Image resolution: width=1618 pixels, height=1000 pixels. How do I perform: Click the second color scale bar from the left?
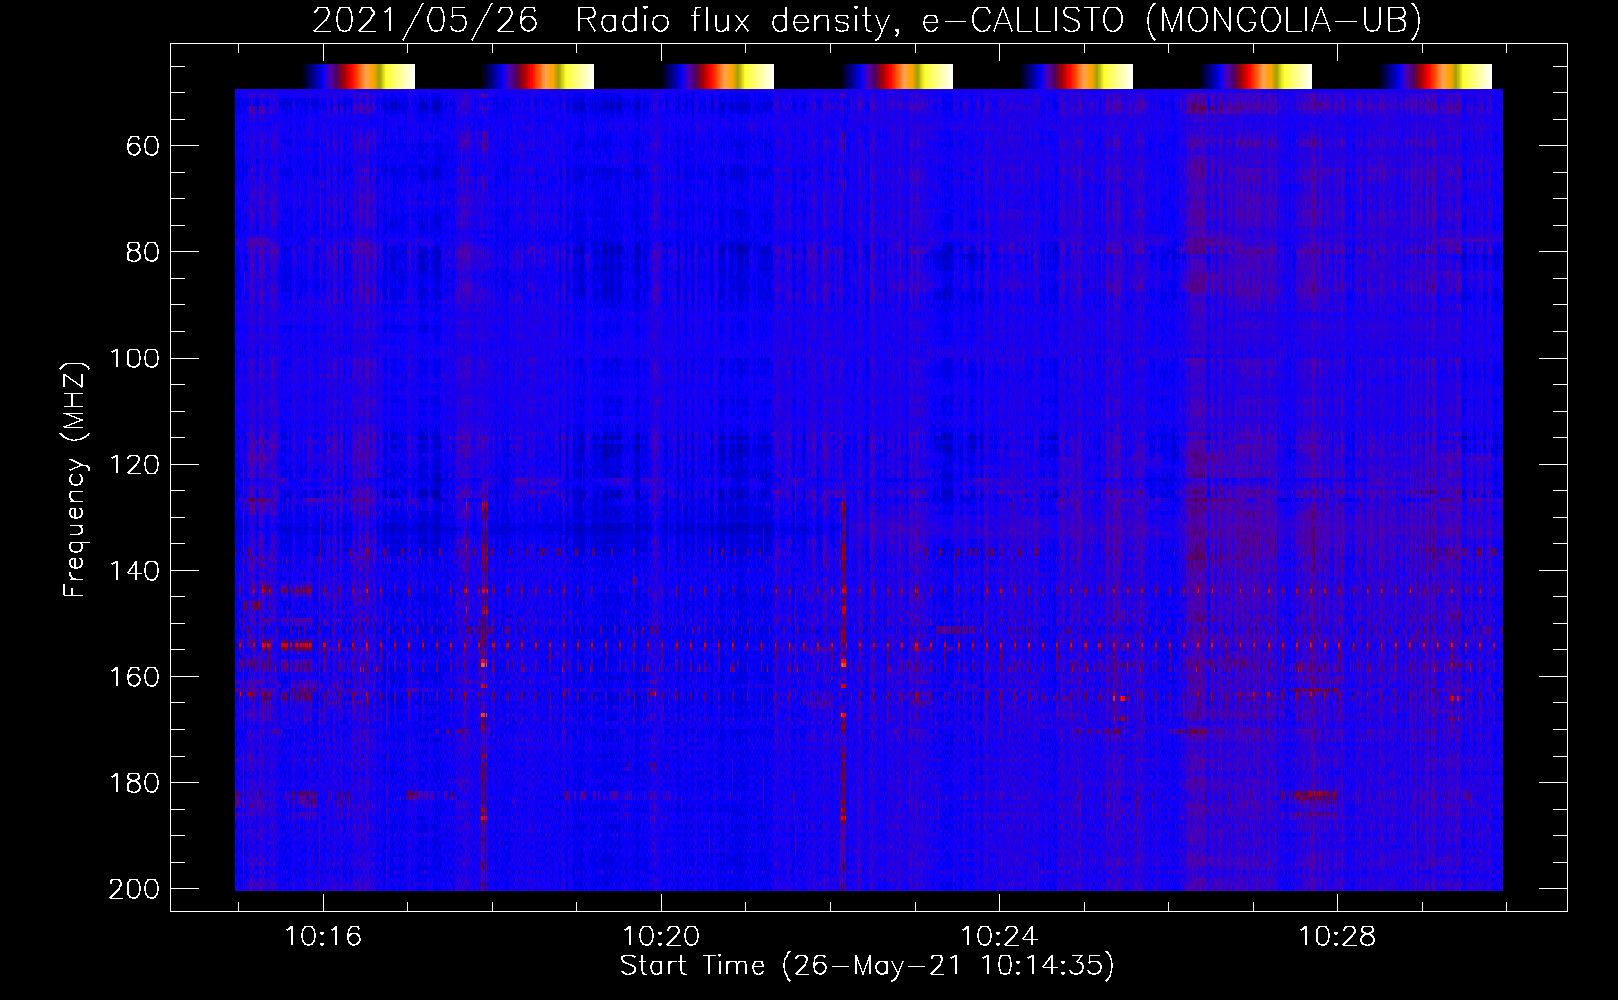(x=539, y=76)
